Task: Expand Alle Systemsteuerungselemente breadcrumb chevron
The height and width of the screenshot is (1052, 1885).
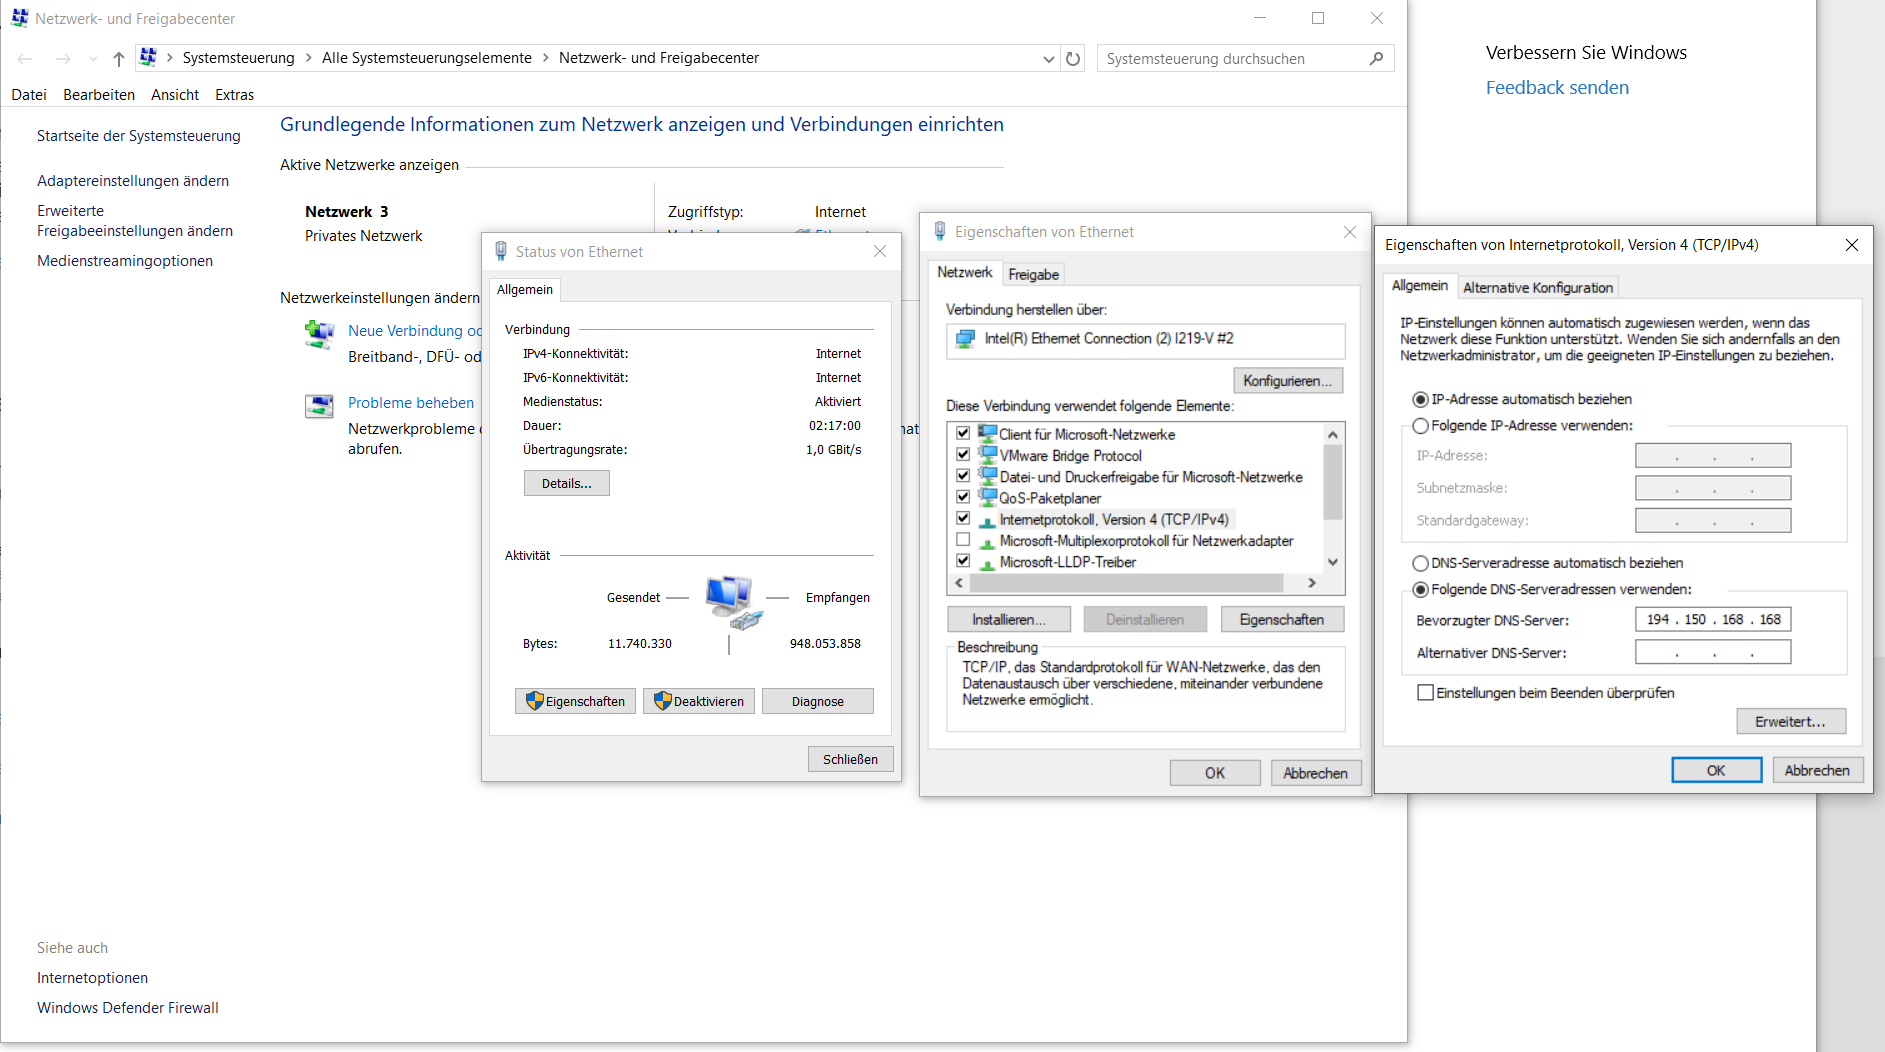Action: (546, 58)
